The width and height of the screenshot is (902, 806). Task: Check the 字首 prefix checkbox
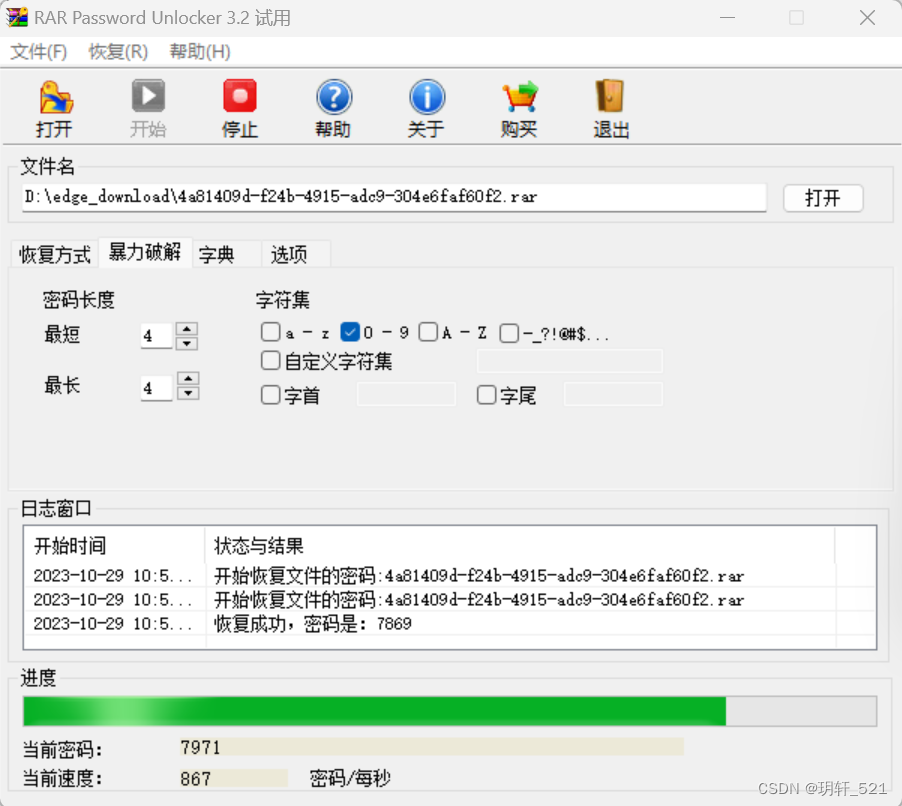pyautogui.click(x=270, y=395)
